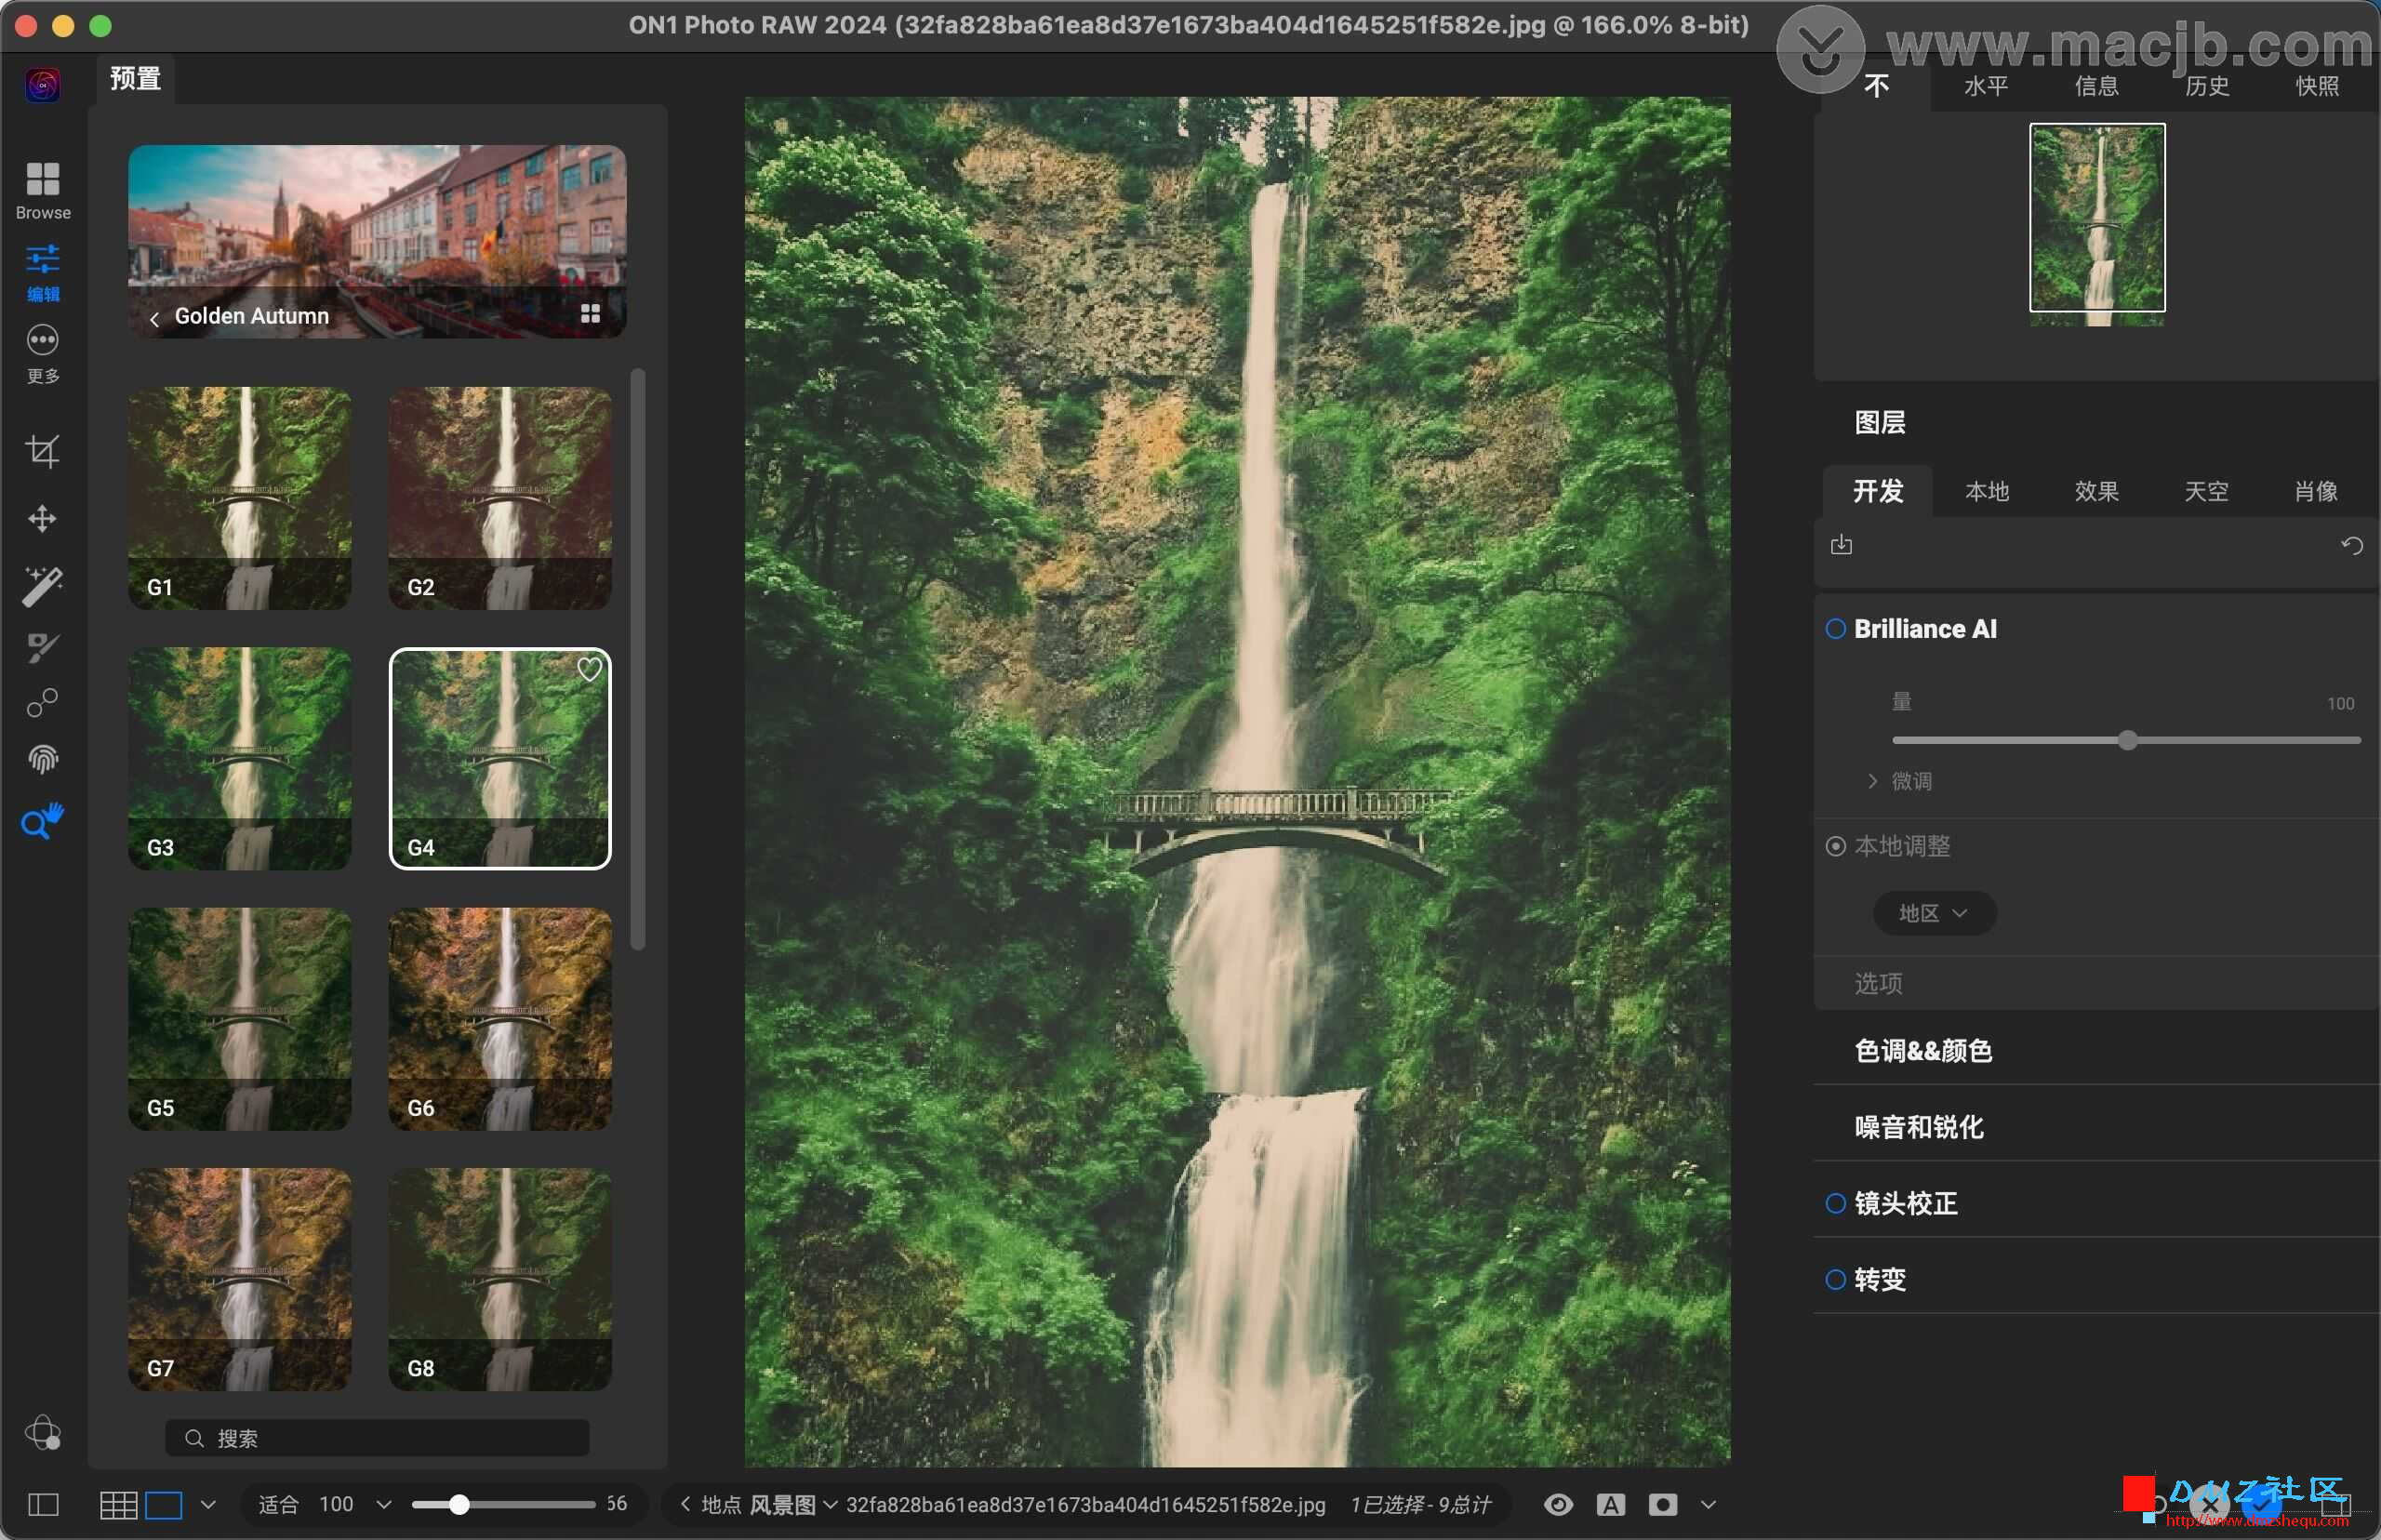The width and height of the screenshot is (2381, 1540).
Task: Toggle preview eye icon in bottom bar
Action: (x=1558, y=1504)
